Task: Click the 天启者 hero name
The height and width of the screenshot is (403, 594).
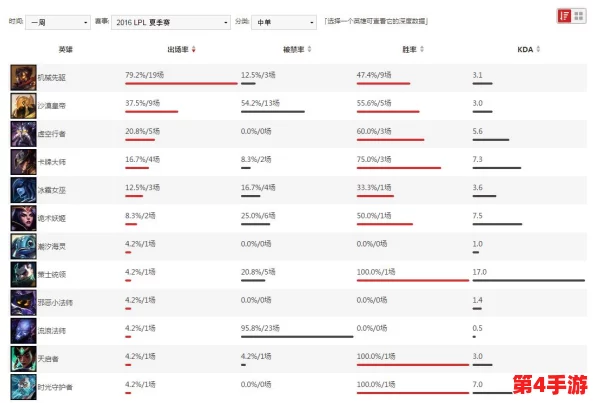Action: tap(48, 359)
